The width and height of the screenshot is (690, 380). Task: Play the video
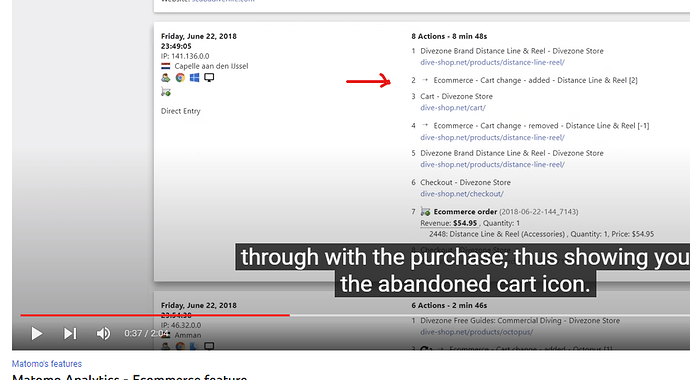[37, 333]
